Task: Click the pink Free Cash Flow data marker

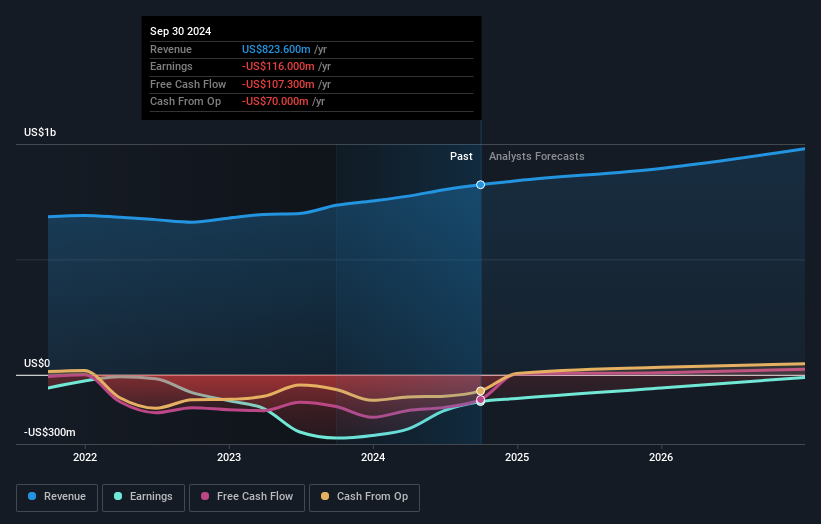Action: 481,399
